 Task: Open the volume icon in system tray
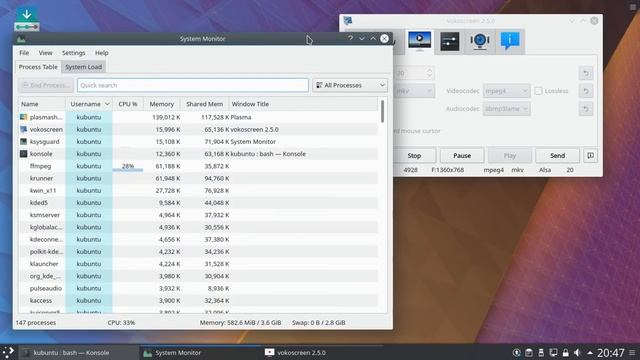click(577, 353)
